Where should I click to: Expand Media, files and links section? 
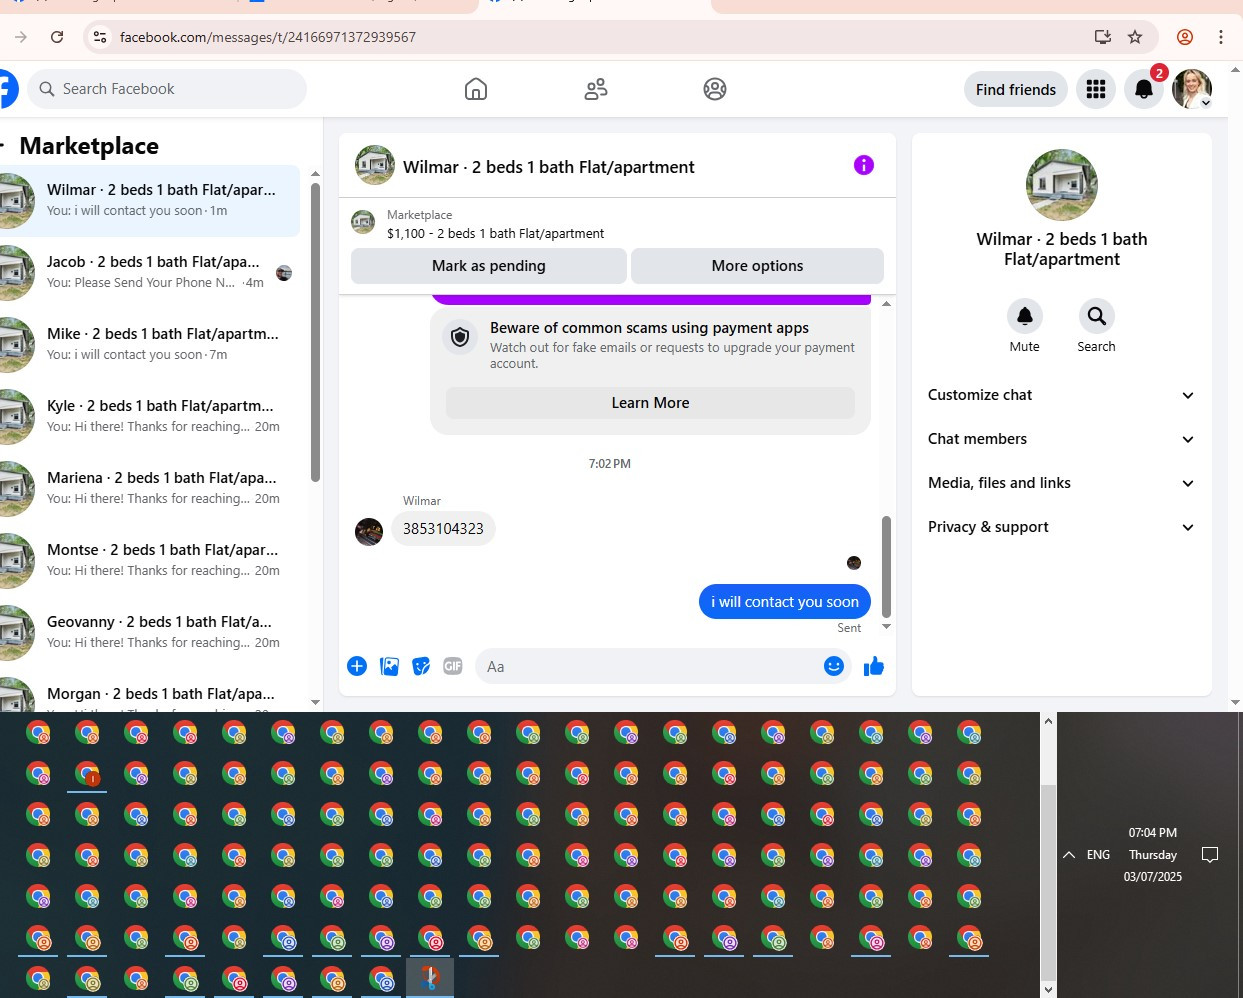1062,483
